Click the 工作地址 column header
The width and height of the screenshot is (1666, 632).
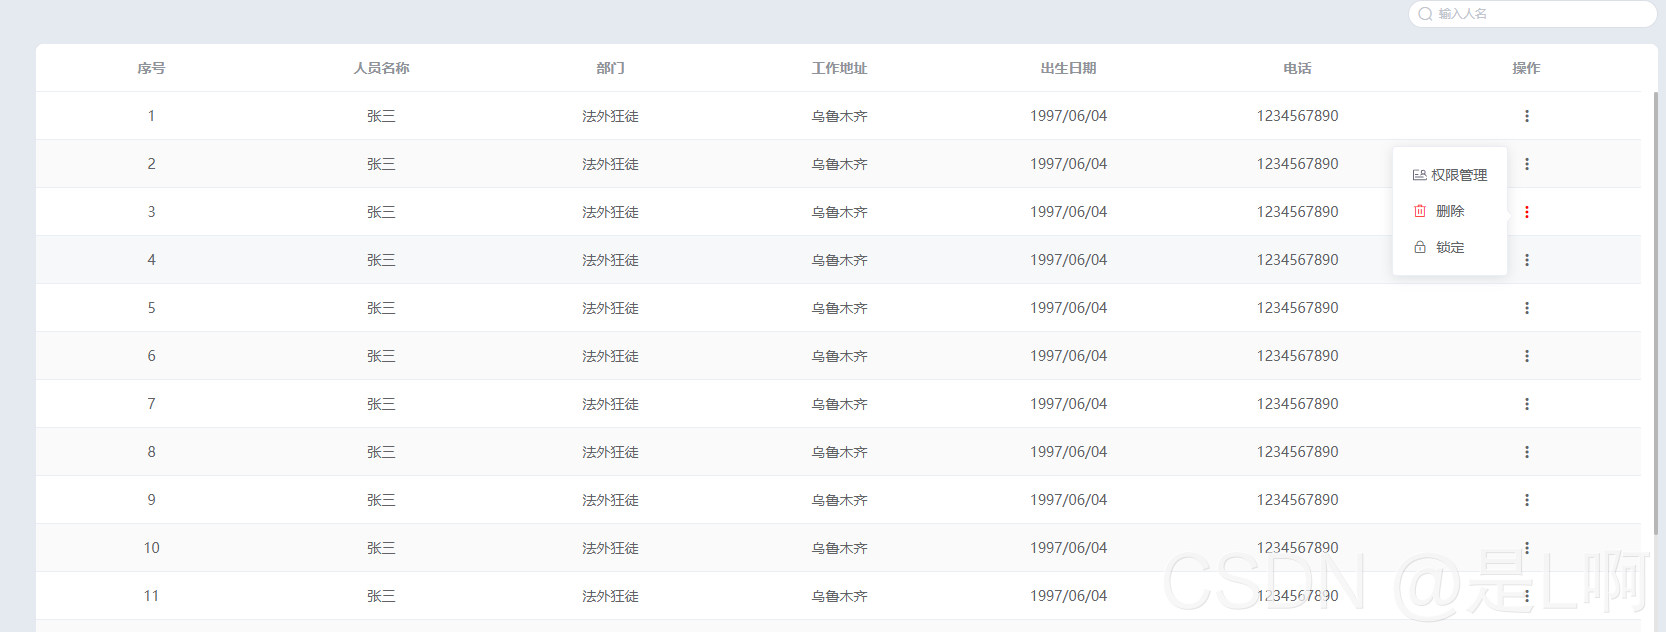point(839,68)
